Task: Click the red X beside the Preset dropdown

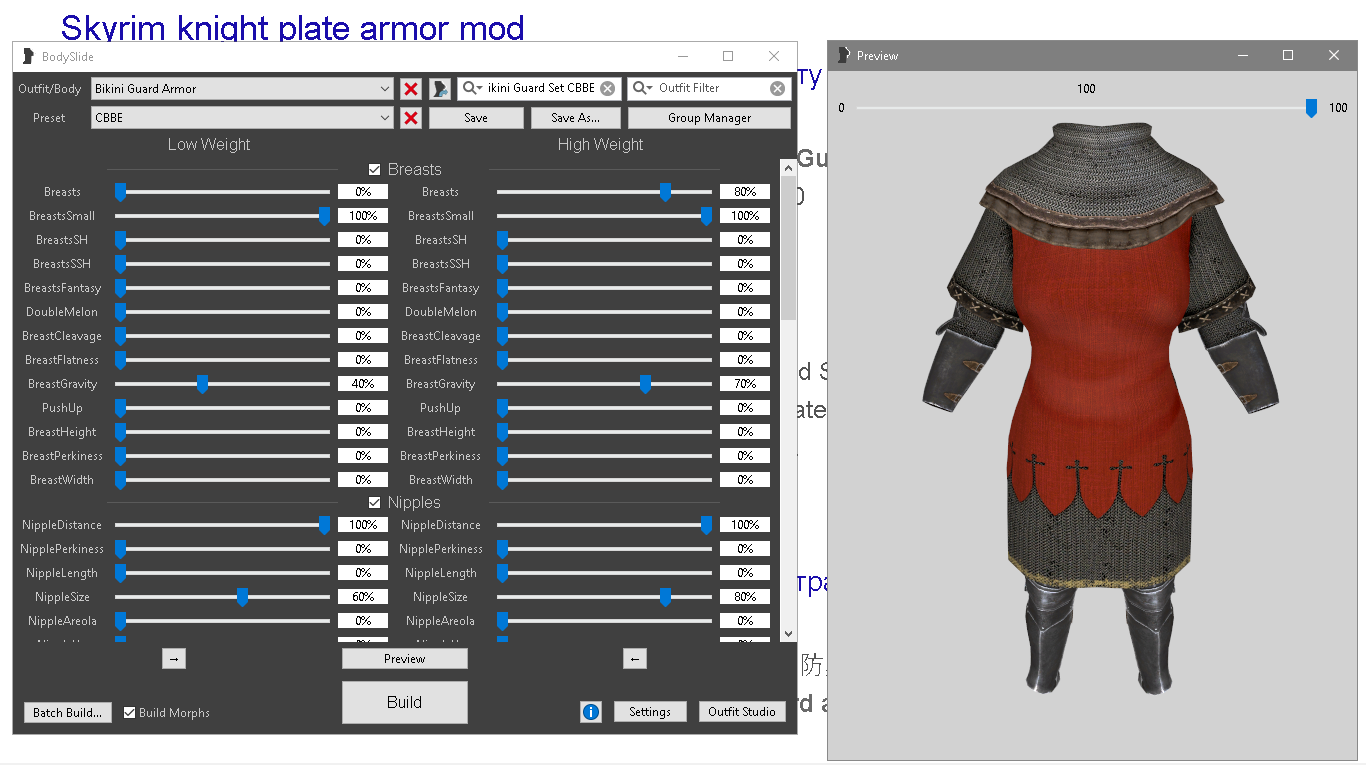Action: (411, 118)
